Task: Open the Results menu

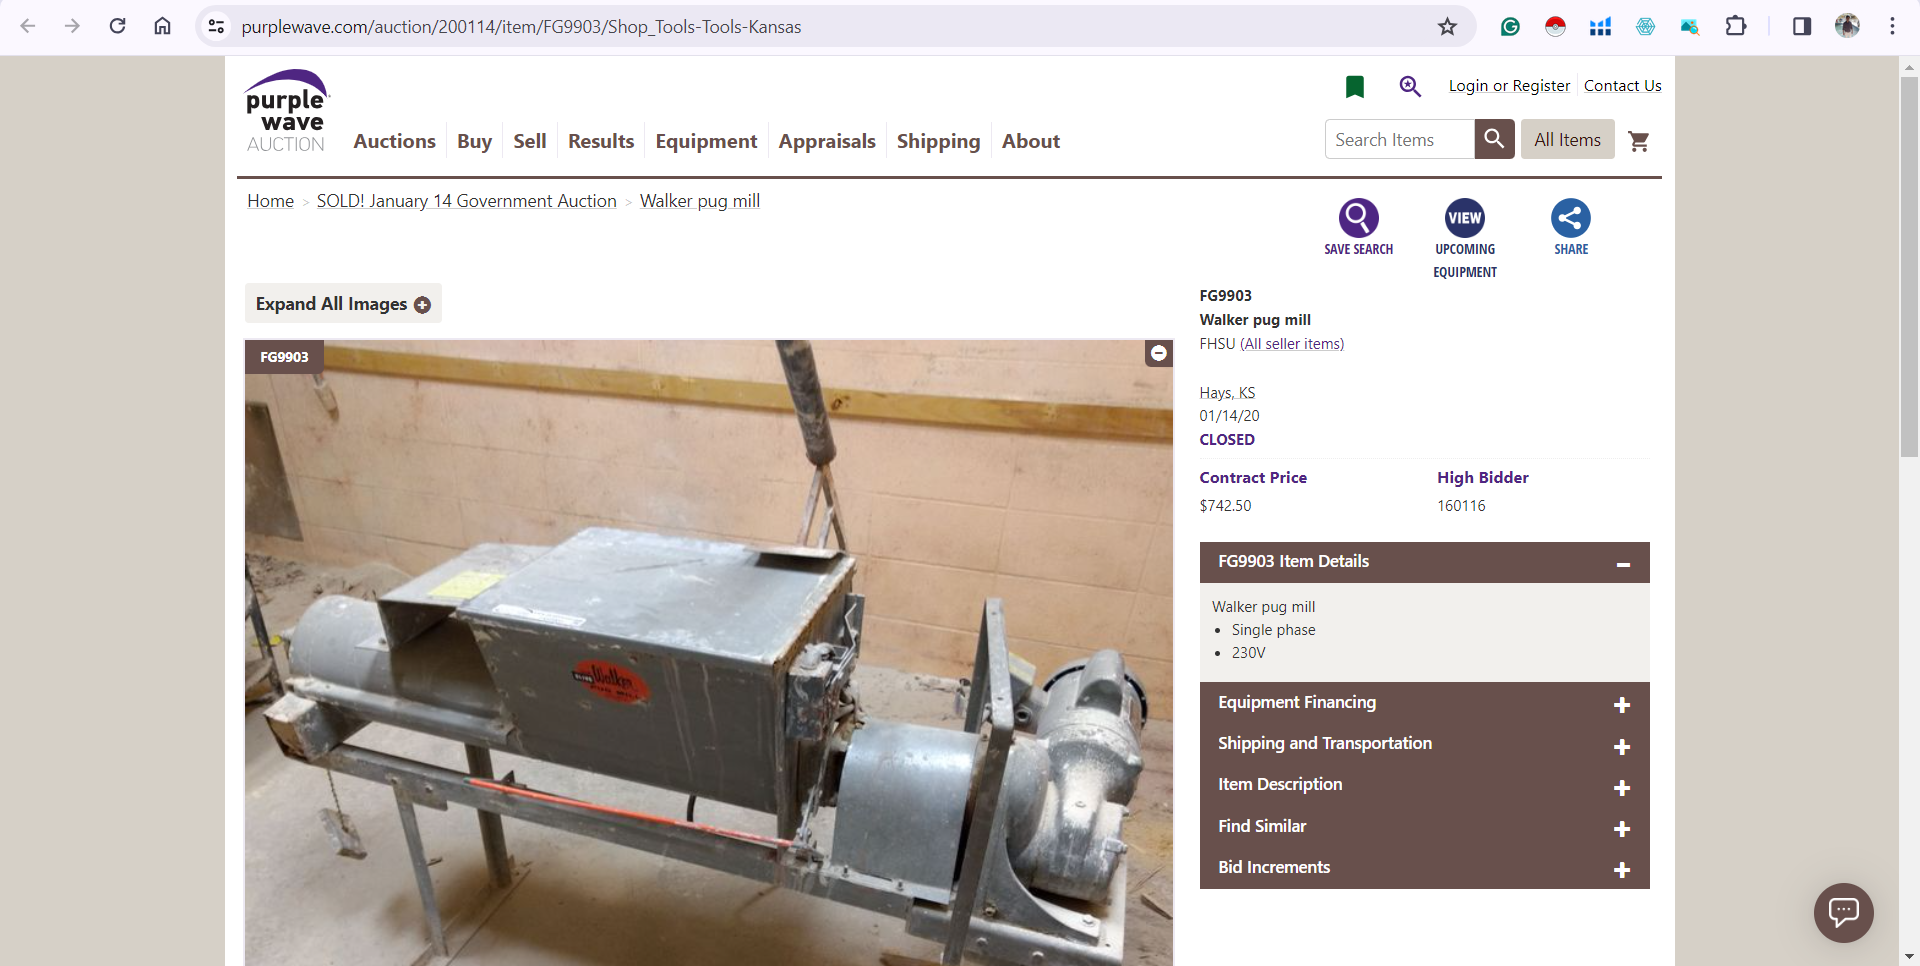Action: [601, 141]
